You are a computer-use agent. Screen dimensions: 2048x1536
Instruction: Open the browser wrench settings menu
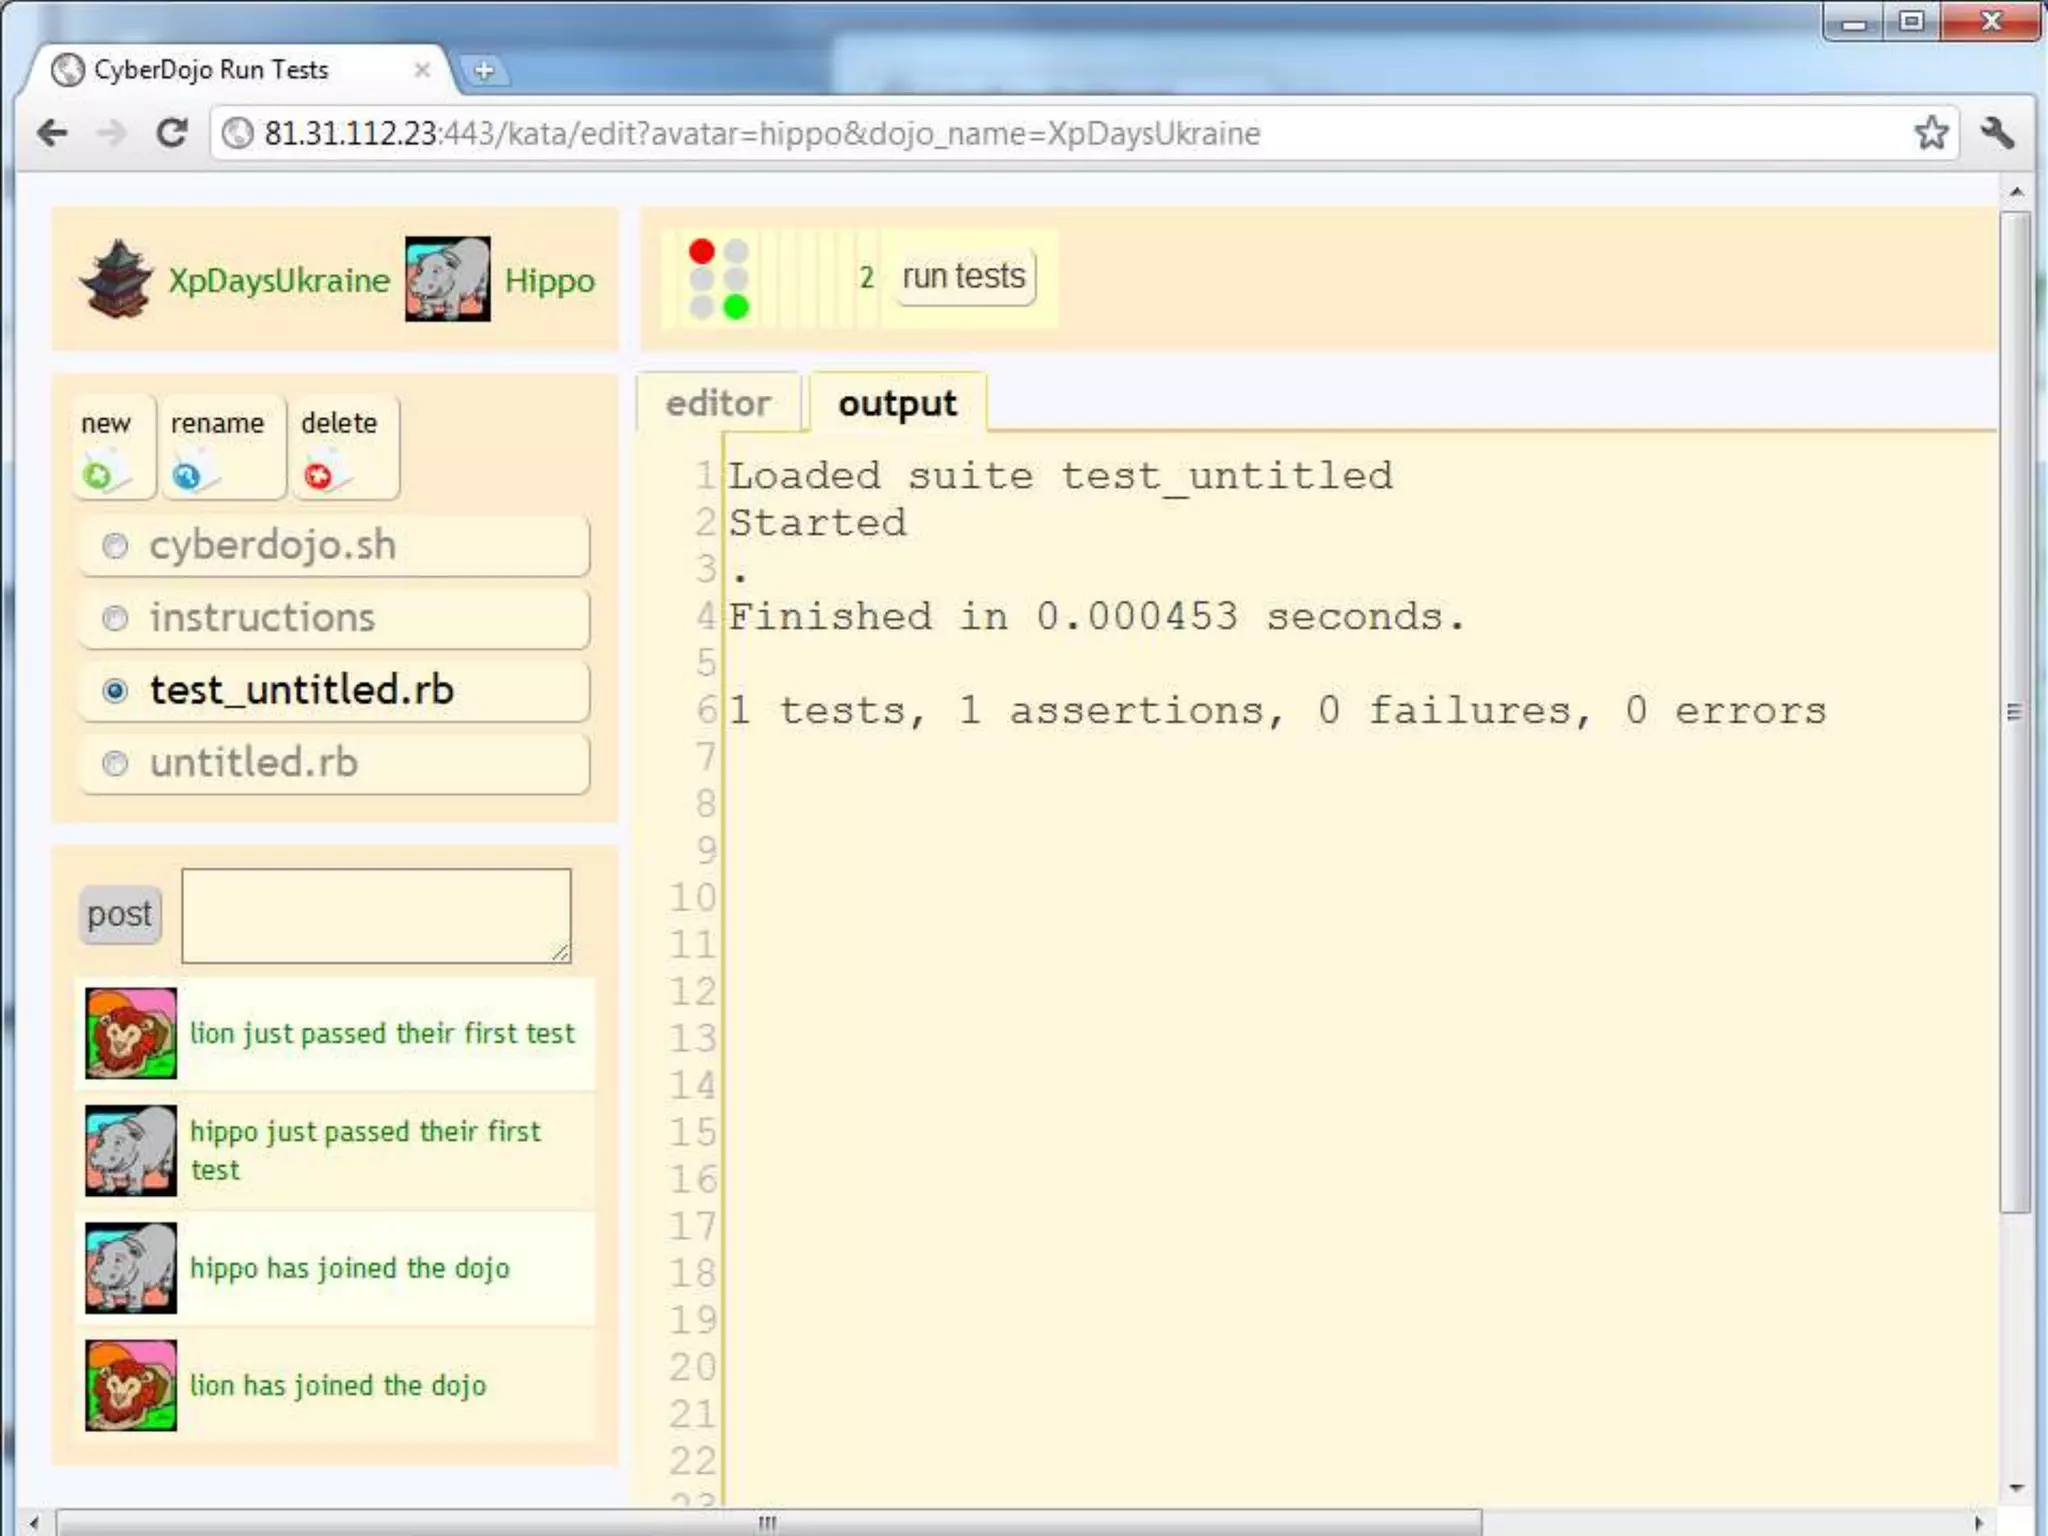[x=1997, y=133]
